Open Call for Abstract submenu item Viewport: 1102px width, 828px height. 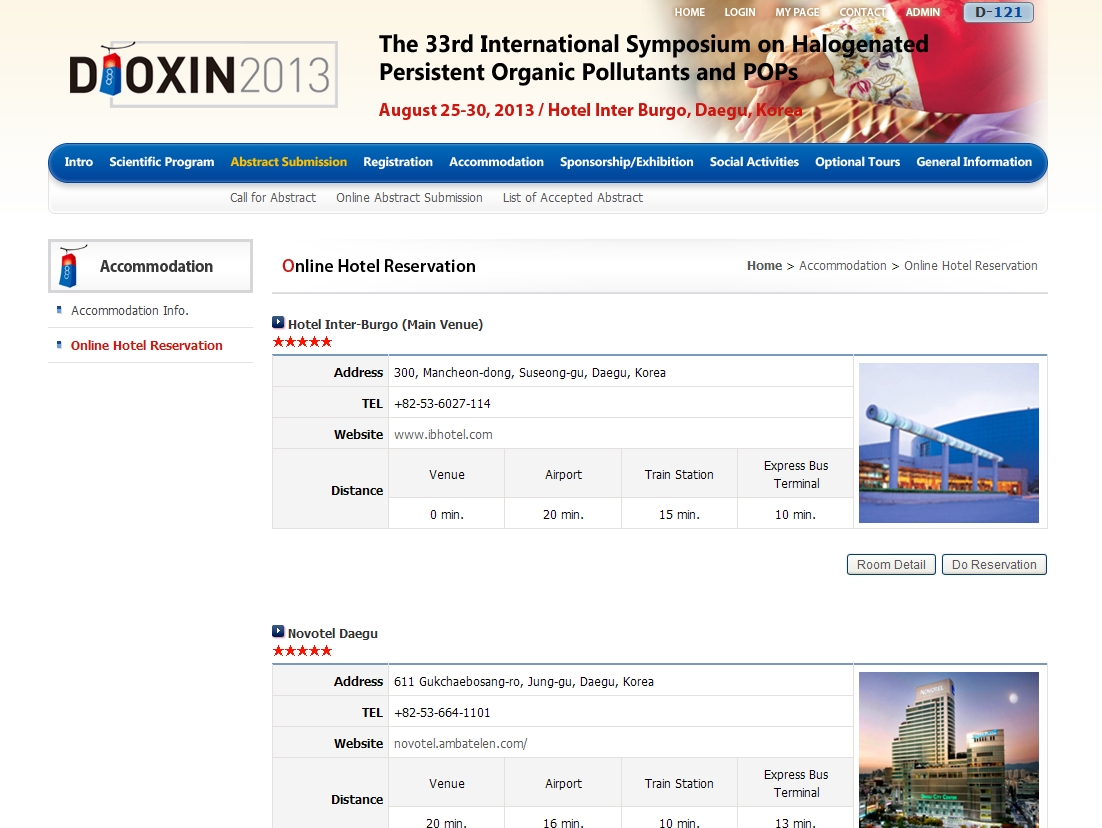pyautogui.click(x=273, y=198)
